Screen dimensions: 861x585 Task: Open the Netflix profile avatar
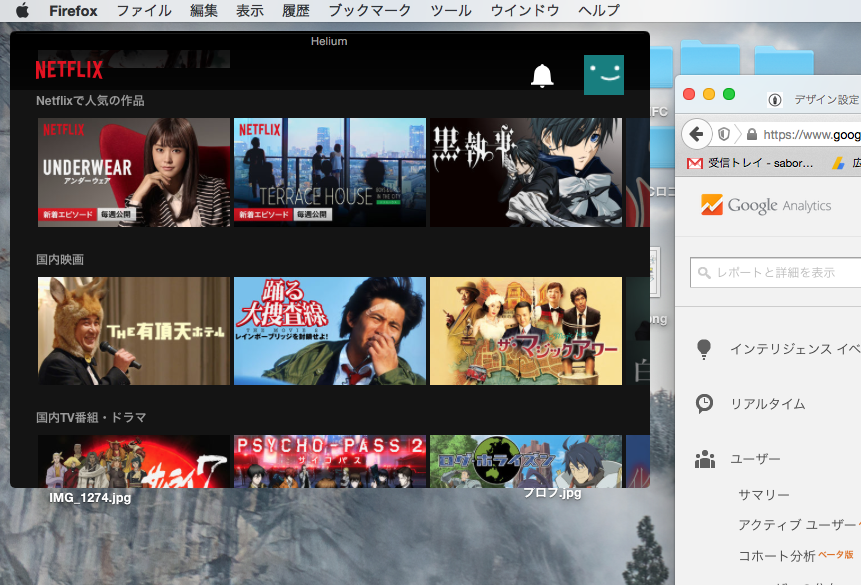coord(603,75)
